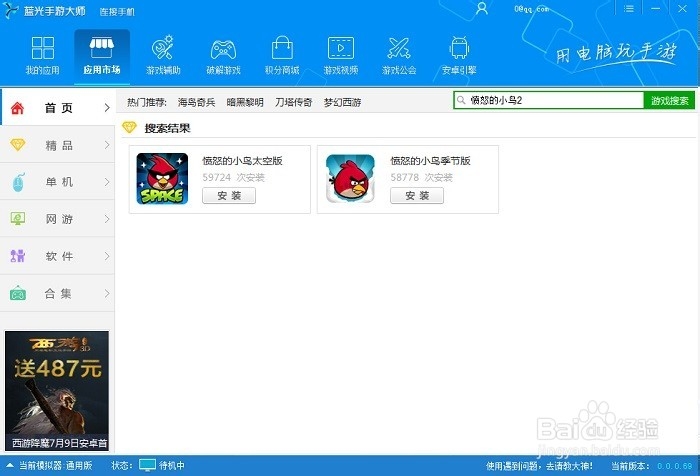Screen dimensions: 700x476
Task: Click 暗黑黎明 recommendation link
Action: tap(245, 103)
